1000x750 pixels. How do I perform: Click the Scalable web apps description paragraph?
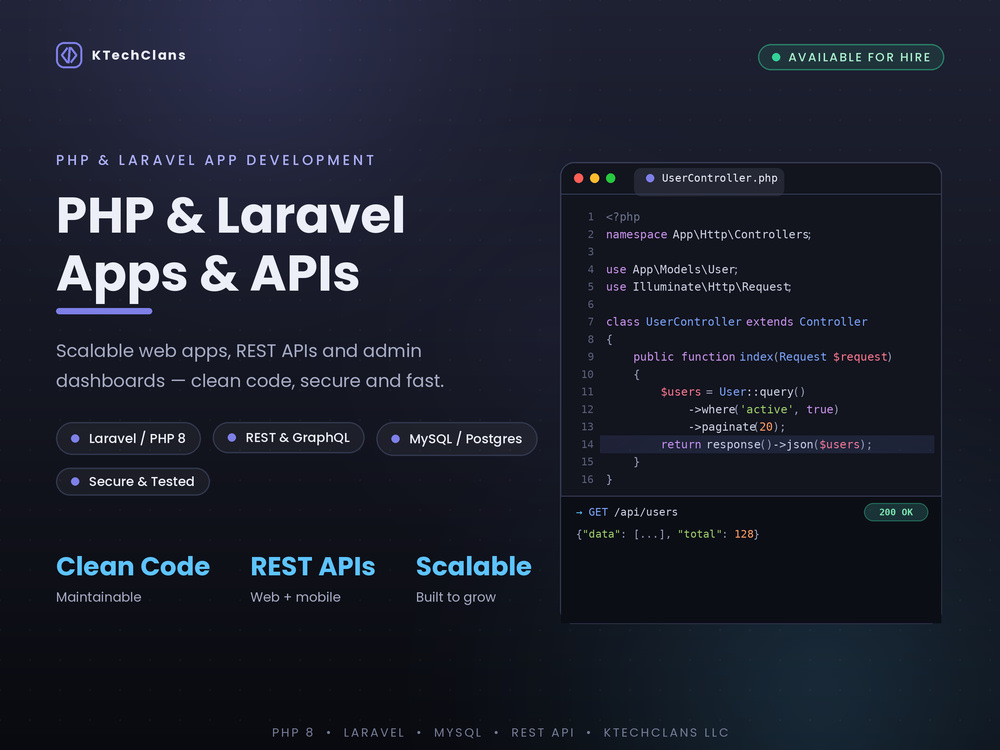[250, 366]
